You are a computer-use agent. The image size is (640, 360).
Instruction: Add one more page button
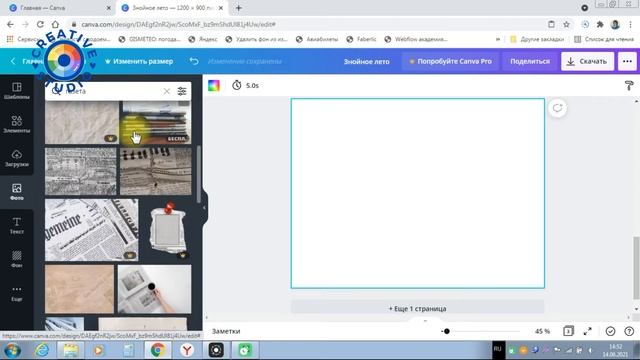(418, 309)
